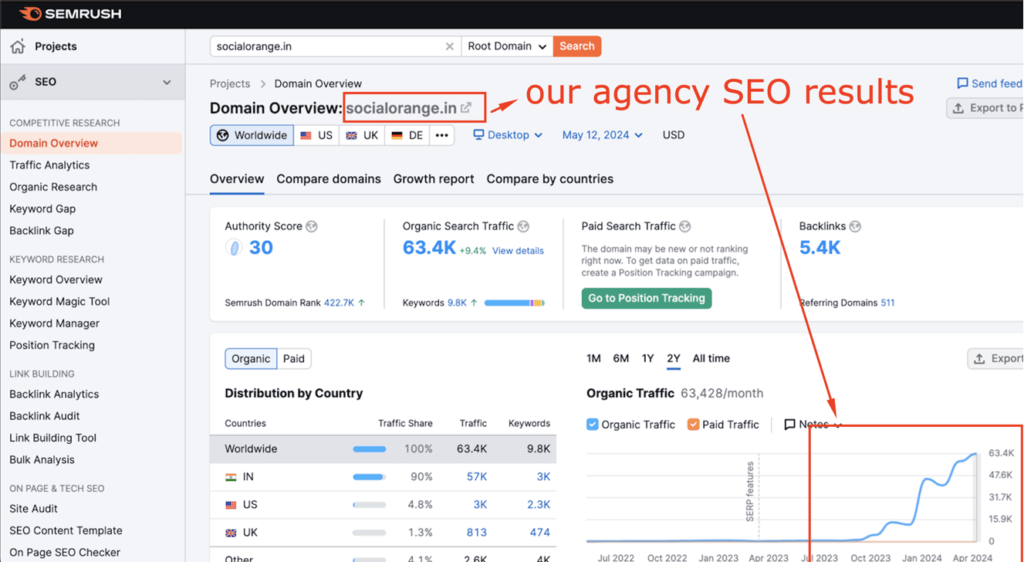Click the View details link

pos(518,251)
